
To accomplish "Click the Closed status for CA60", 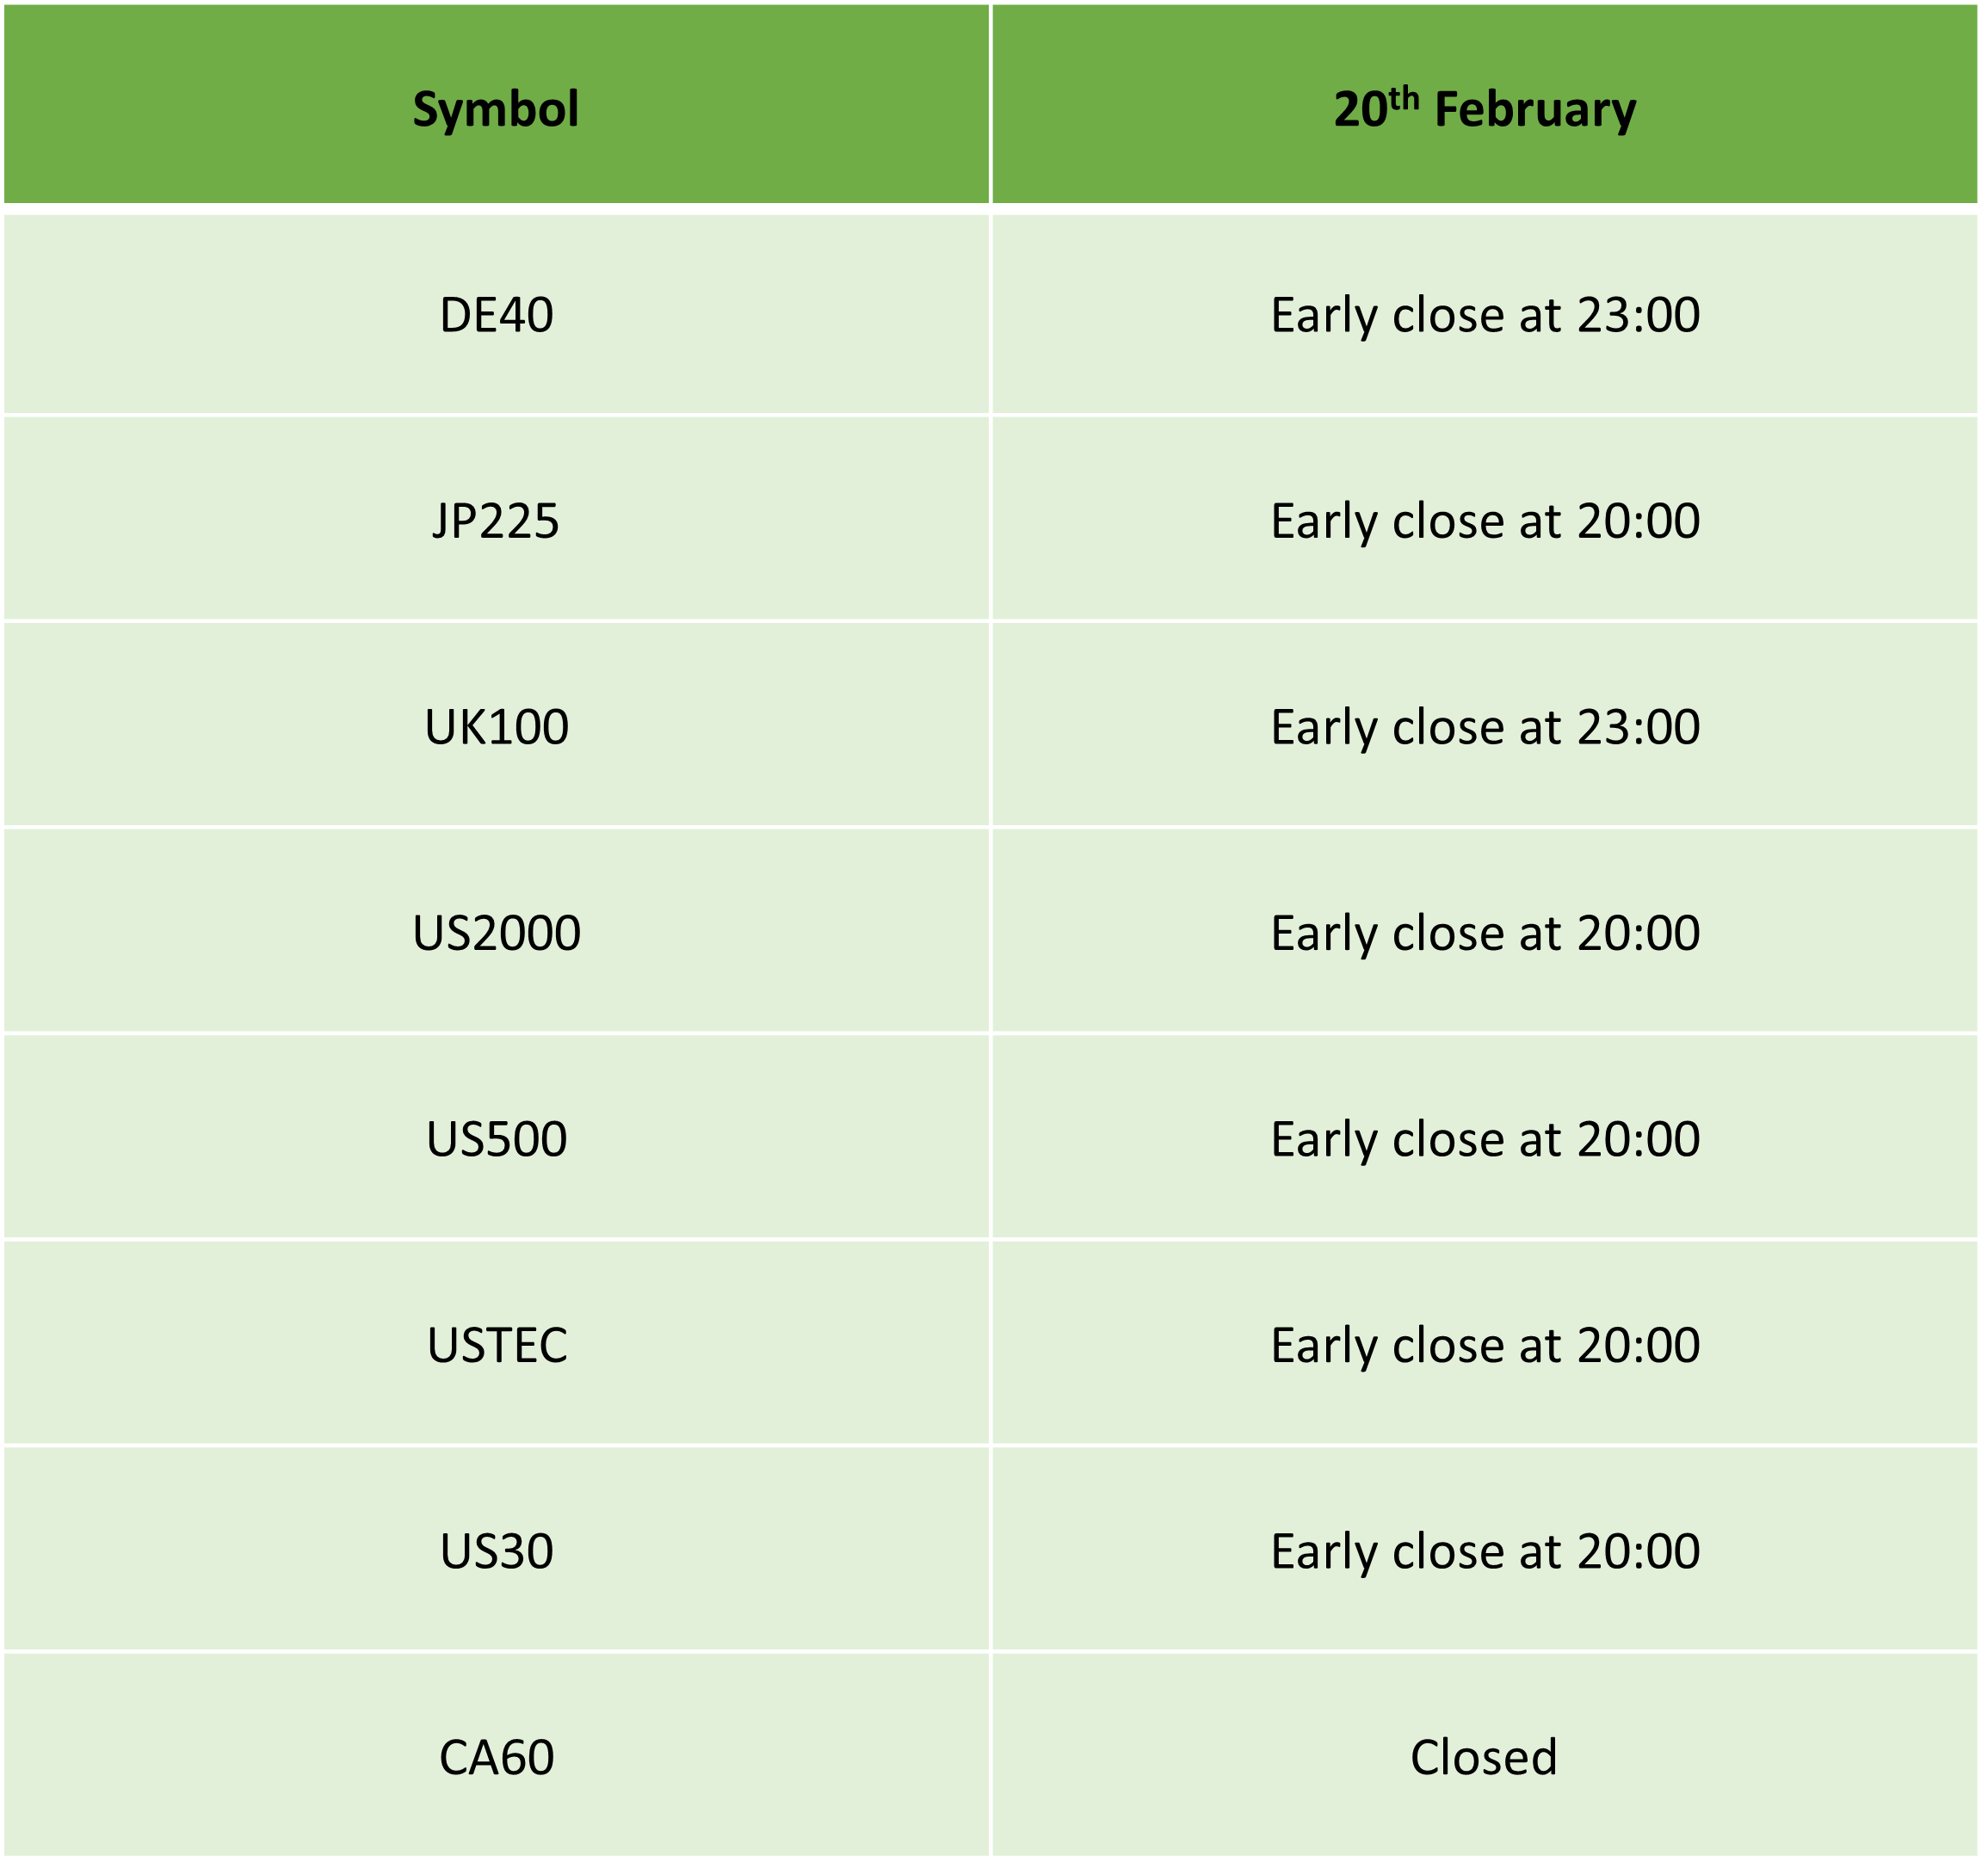I will tap(1484, 1757).
